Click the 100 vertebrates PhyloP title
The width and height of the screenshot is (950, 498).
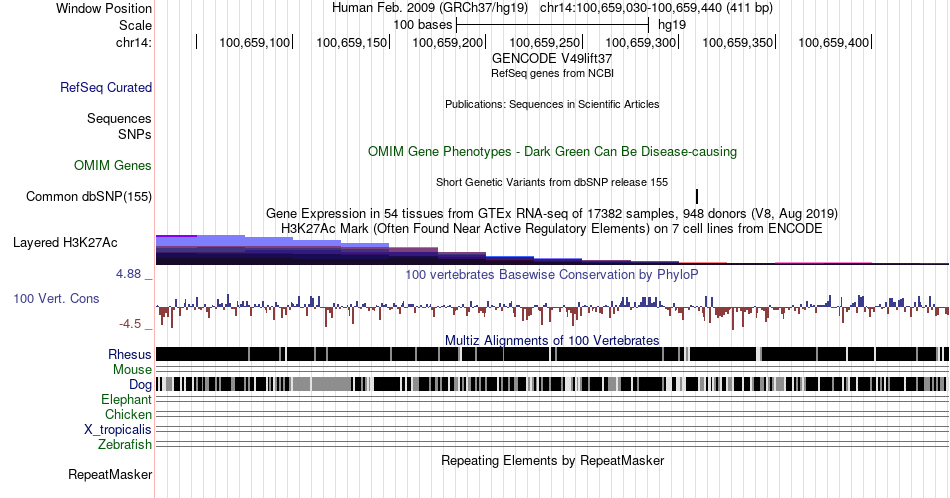(x=552, y=274)
